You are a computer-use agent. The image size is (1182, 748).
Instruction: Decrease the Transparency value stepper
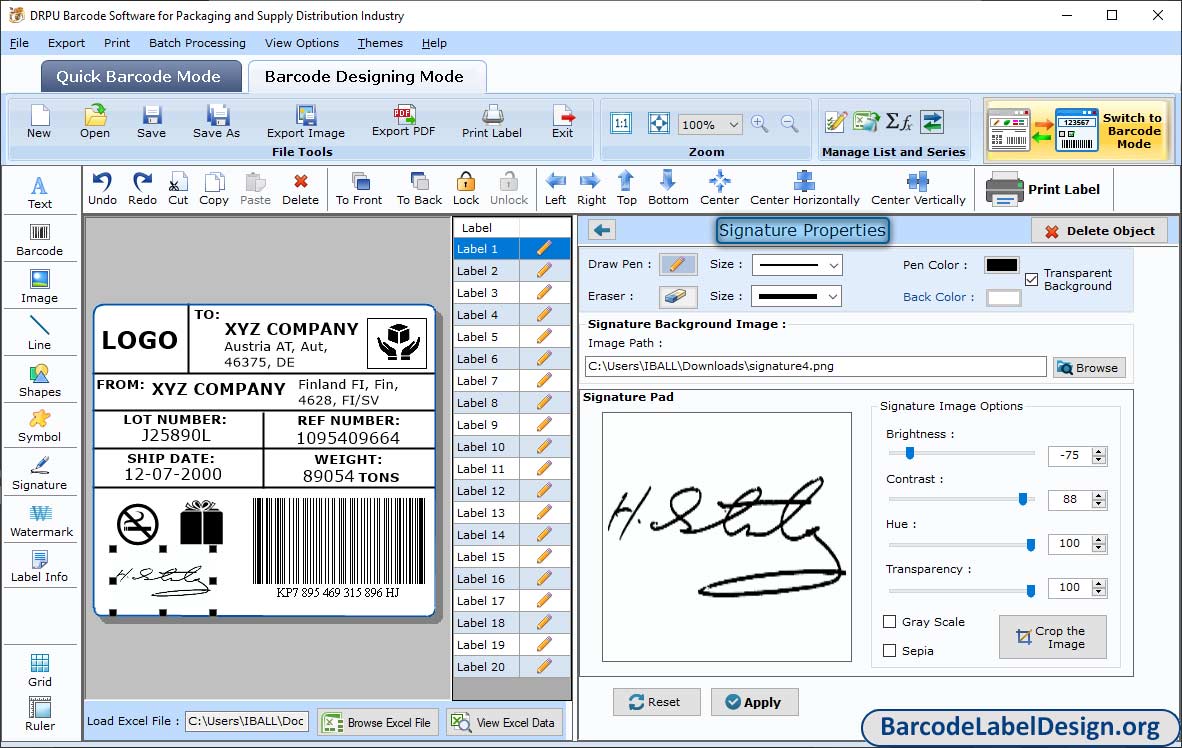point(1098,591)
